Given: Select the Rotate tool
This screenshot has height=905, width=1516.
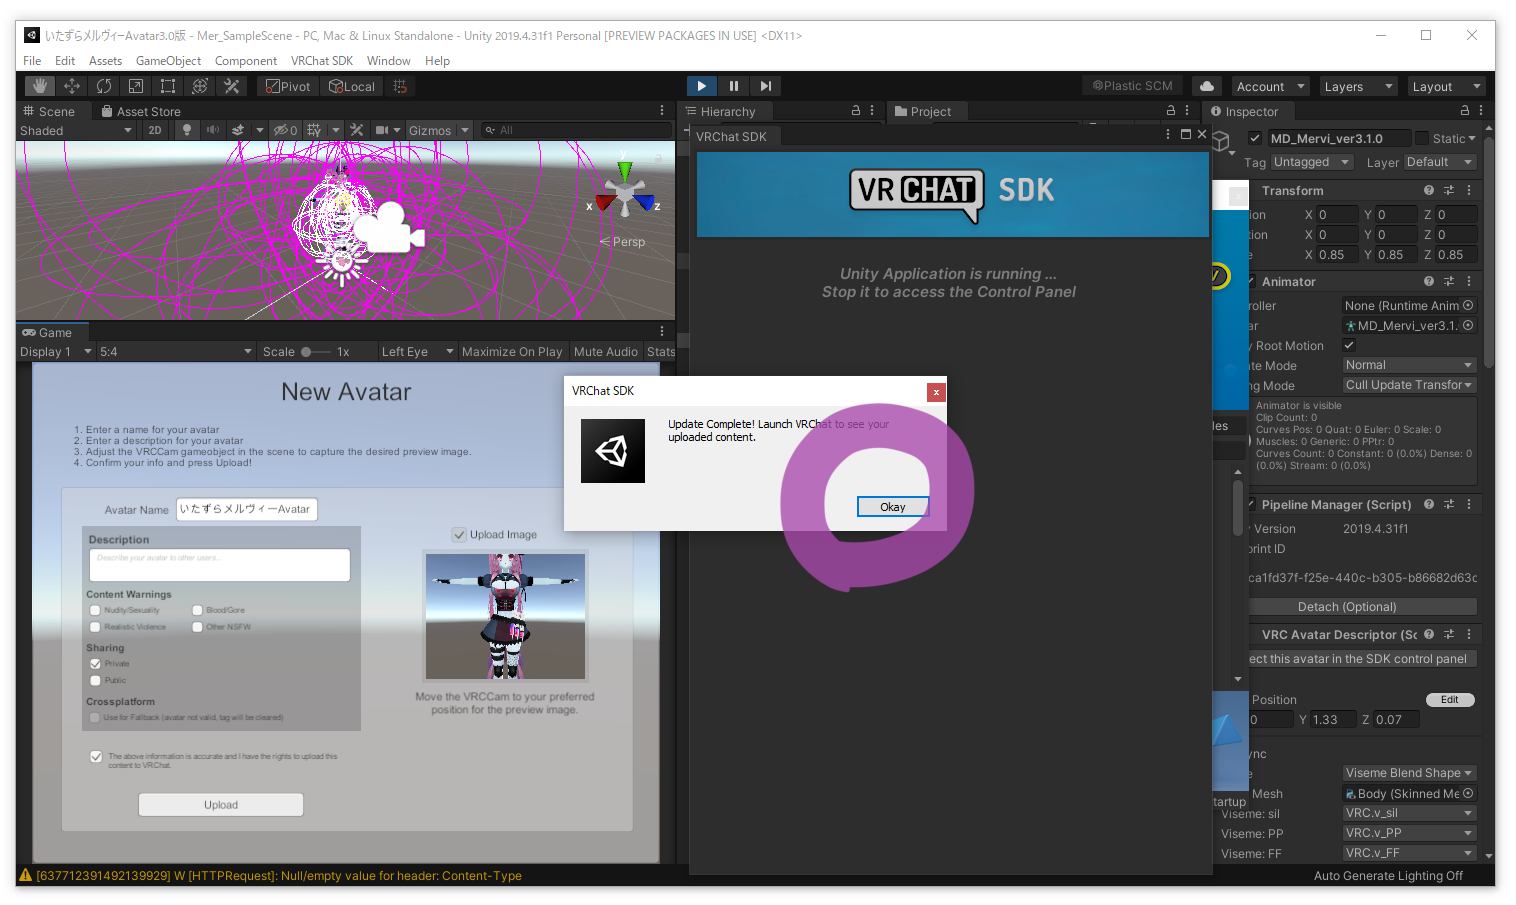Looking at the screenshot, I should point(104,86).
